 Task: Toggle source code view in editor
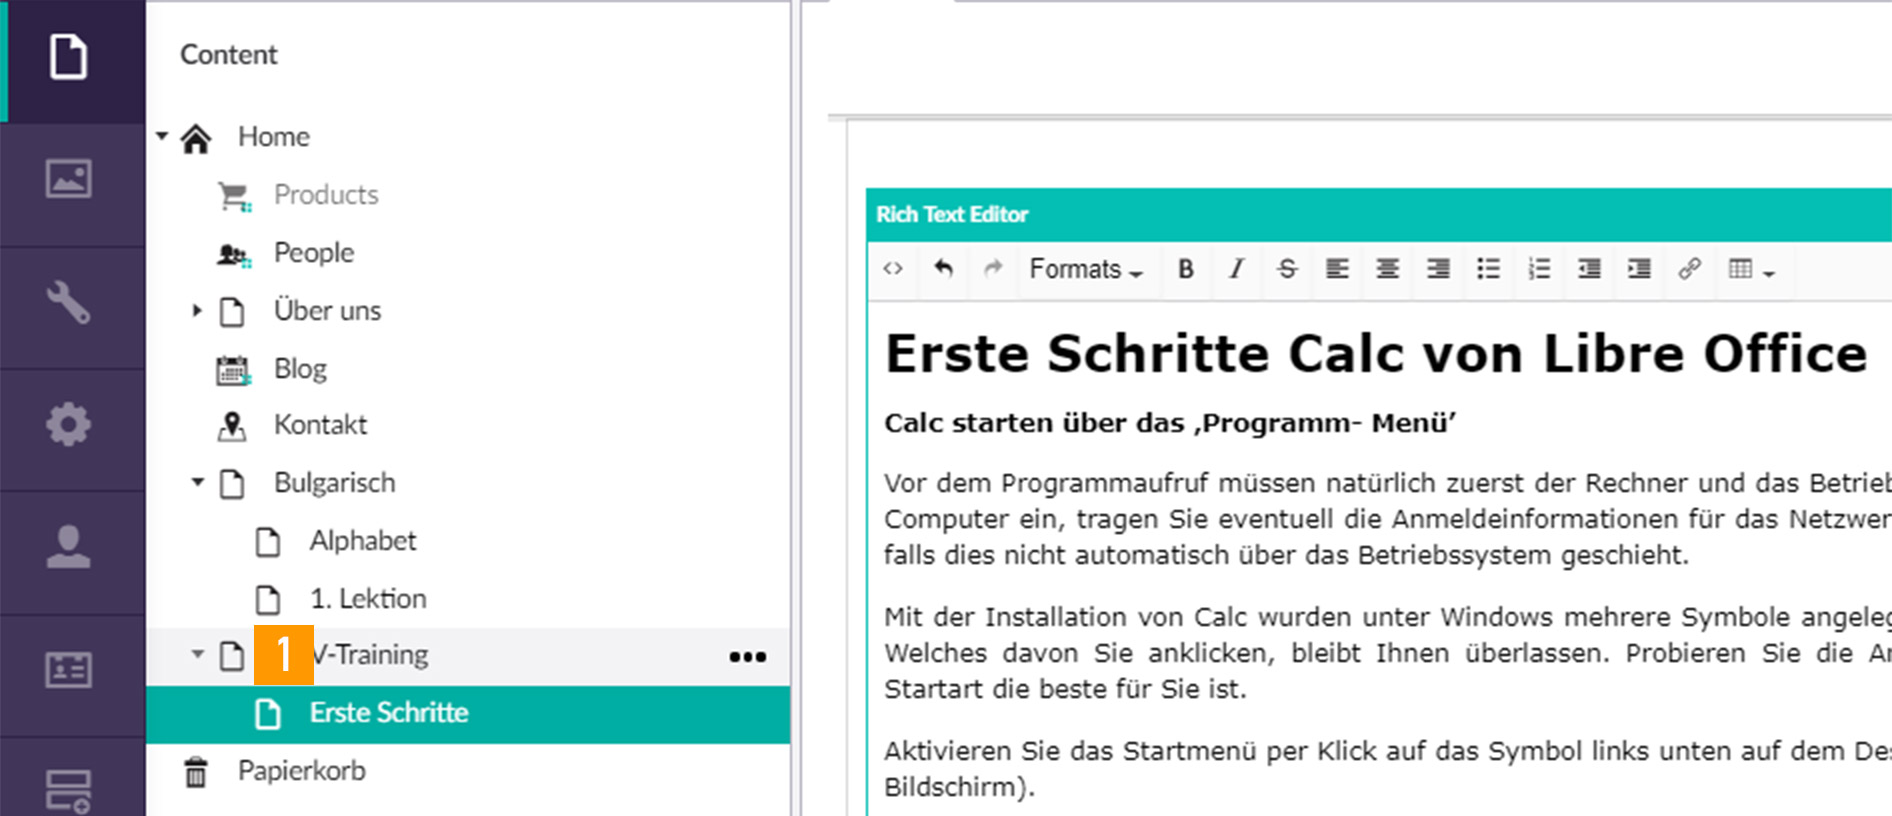tap(893, 269)
